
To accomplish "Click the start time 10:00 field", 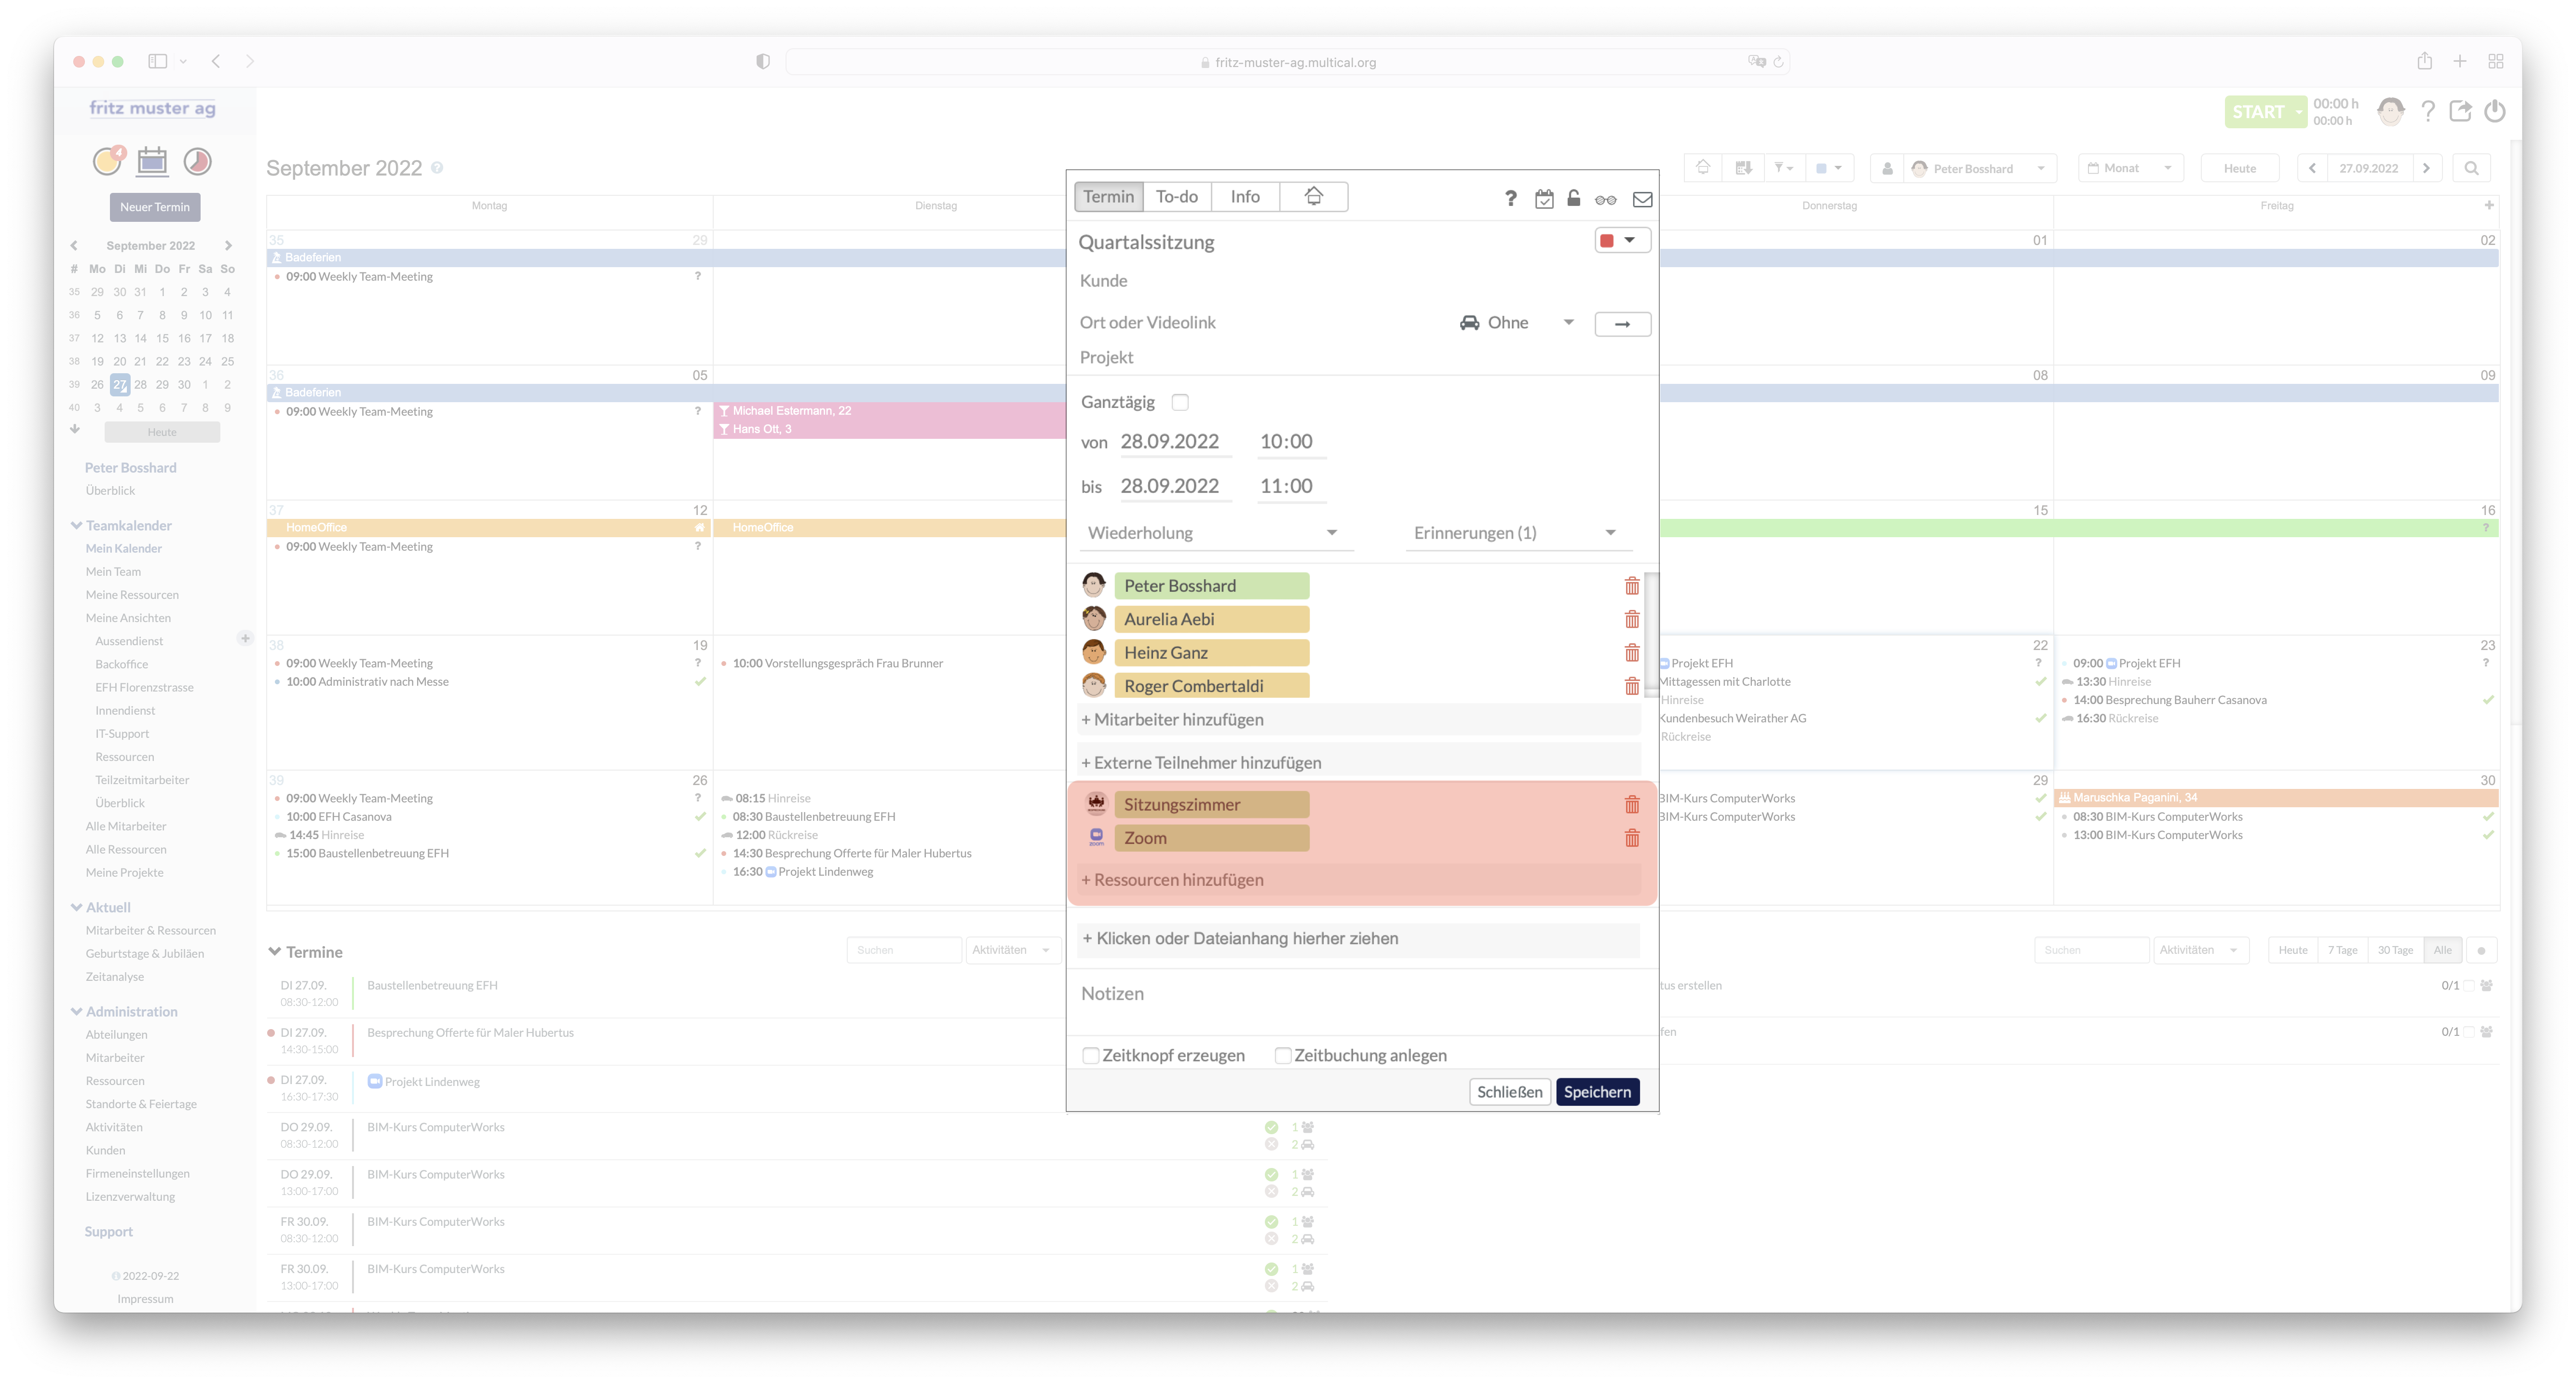I will 1290,442.
